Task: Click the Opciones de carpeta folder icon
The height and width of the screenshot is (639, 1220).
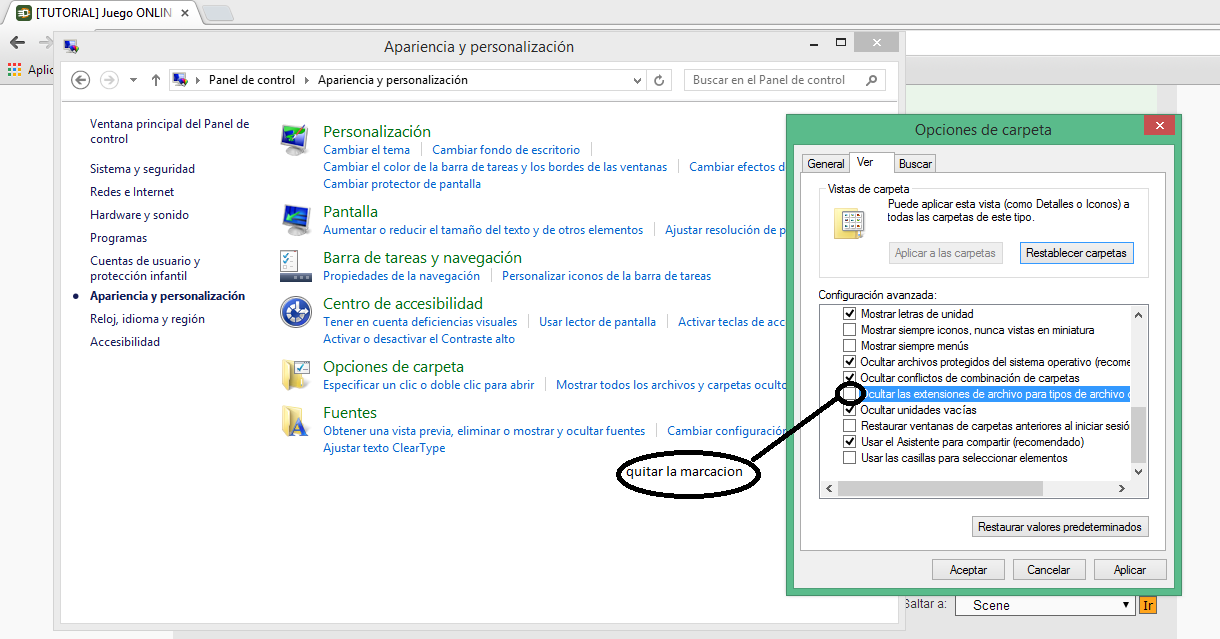Action: click(x=295, y=374)
